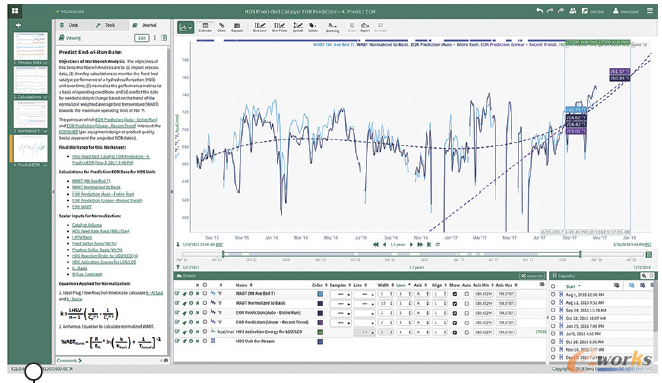Step display range forward with right arrow
Image resolution: width=662 pixels, height=383 pixels.
[411, 244]
